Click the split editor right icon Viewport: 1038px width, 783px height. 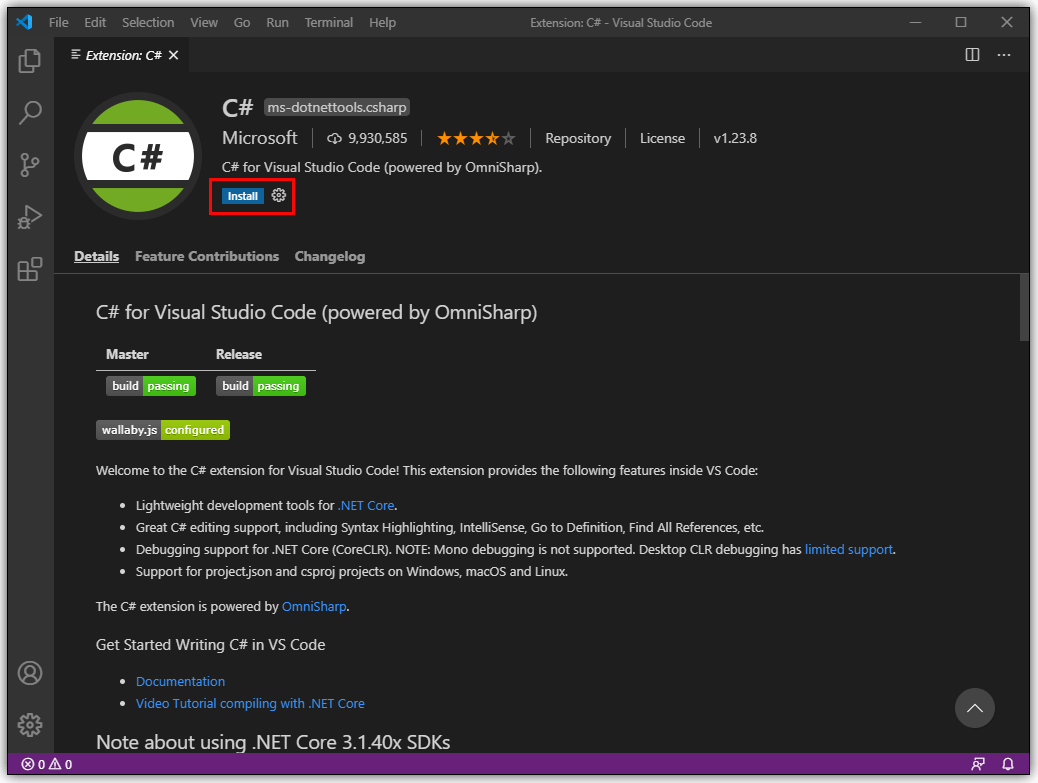coord(972,55)
